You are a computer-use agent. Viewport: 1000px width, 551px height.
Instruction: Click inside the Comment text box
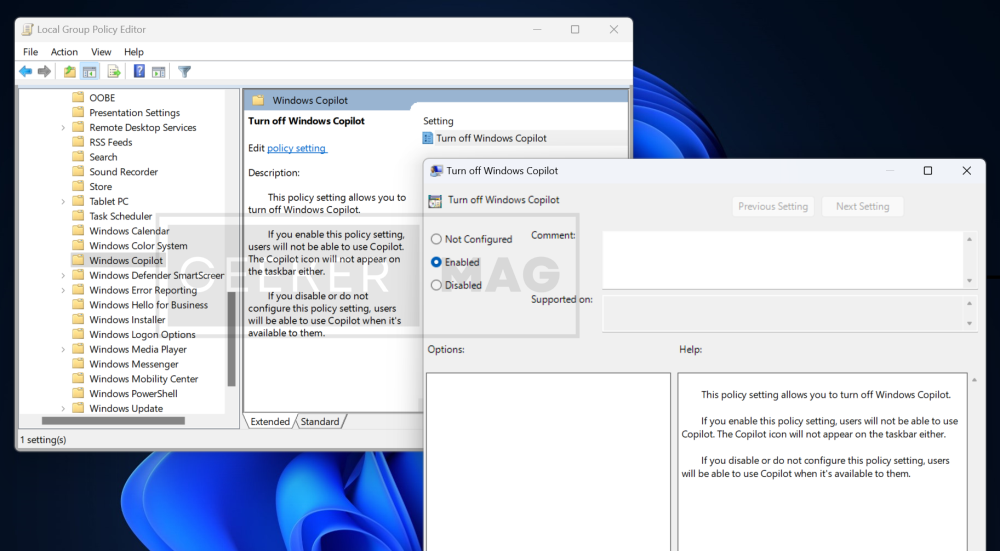click(x=783, y=260)
